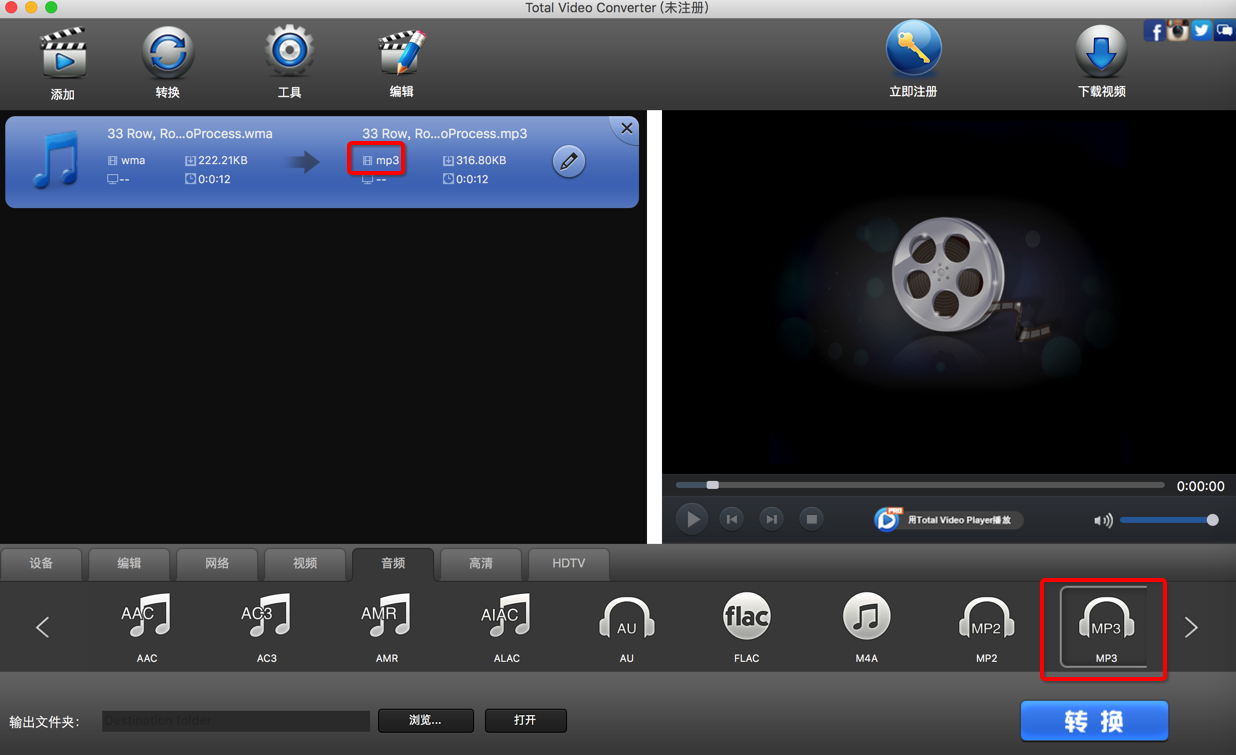The width and height of the screenshot is (1236, 755).
Task: Click the 0:00:00 playback time display
Action: [1200, 486]
